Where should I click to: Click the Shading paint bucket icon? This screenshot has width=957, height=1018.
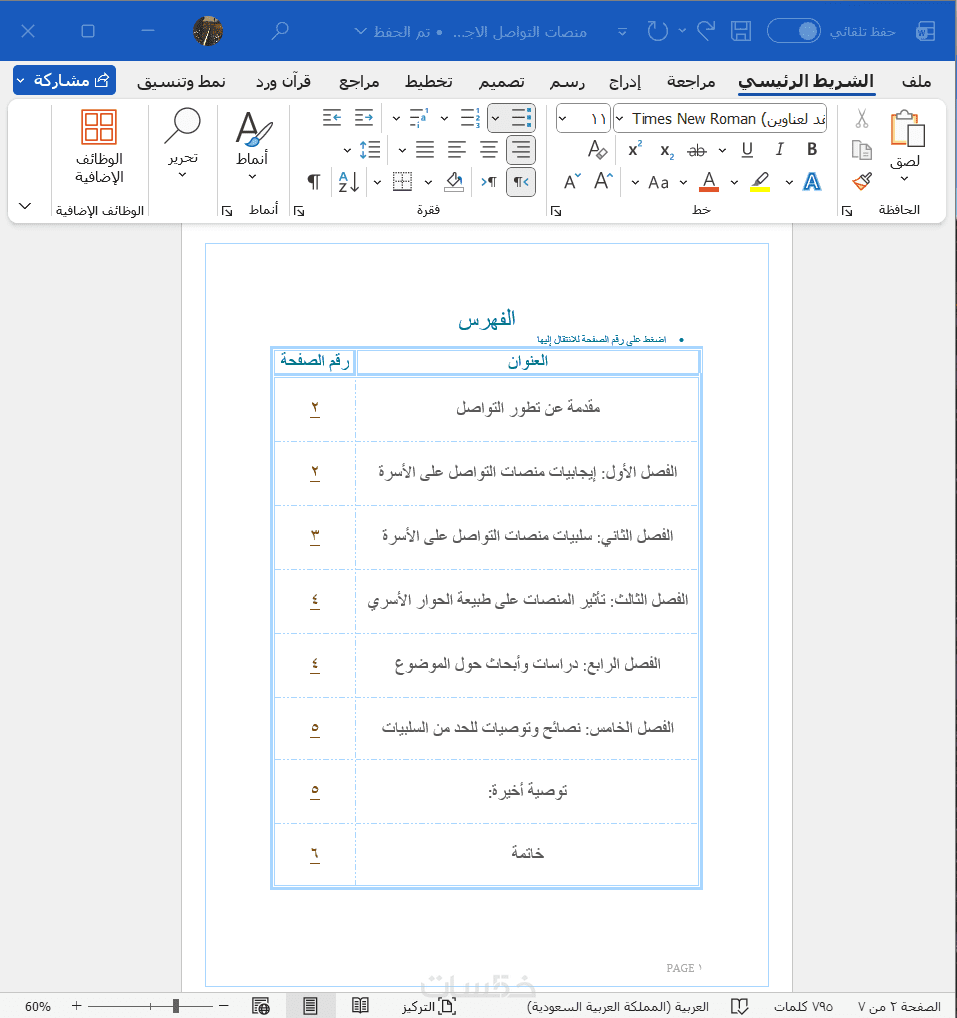(x=454, y=182)
